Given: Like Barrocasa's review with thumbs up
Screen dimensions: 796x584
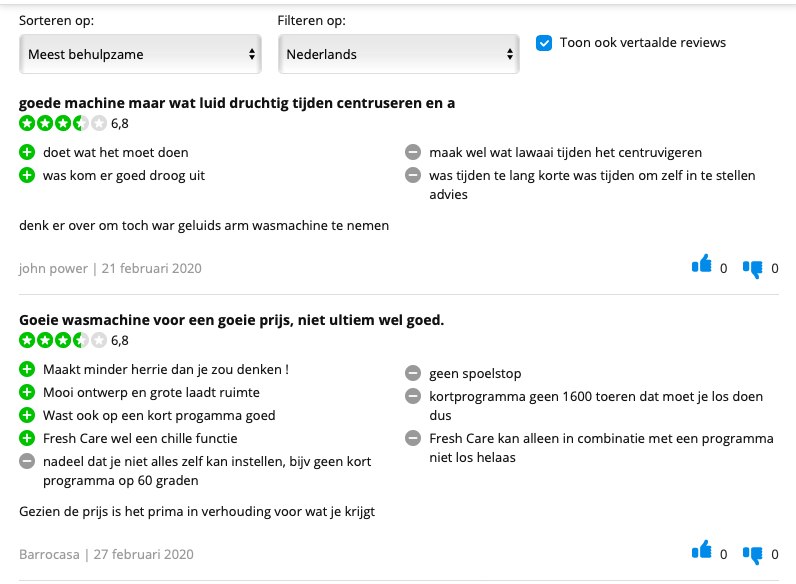Looking at the screenshot, I should point(702,552).
